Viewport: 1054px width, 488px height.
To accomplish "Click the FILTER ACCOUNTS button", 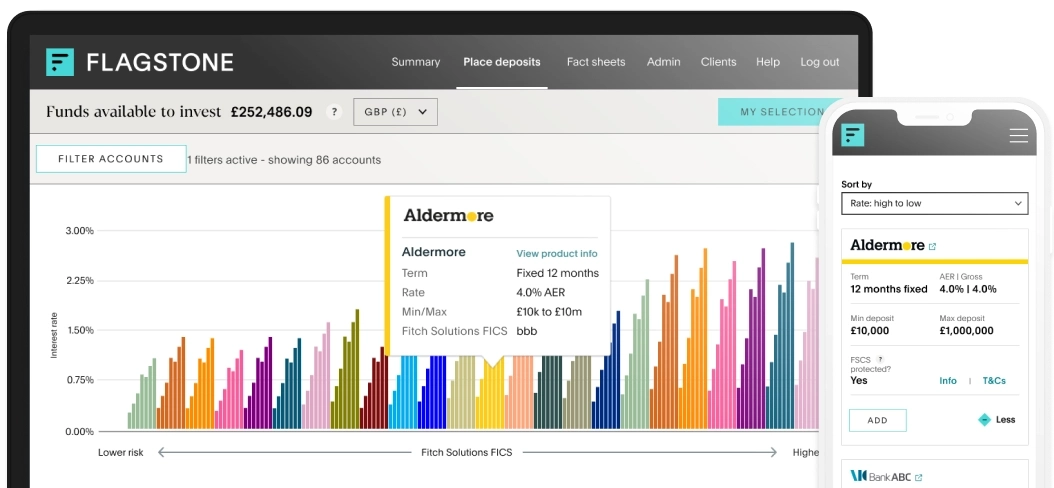I will [x=111, y=159].
